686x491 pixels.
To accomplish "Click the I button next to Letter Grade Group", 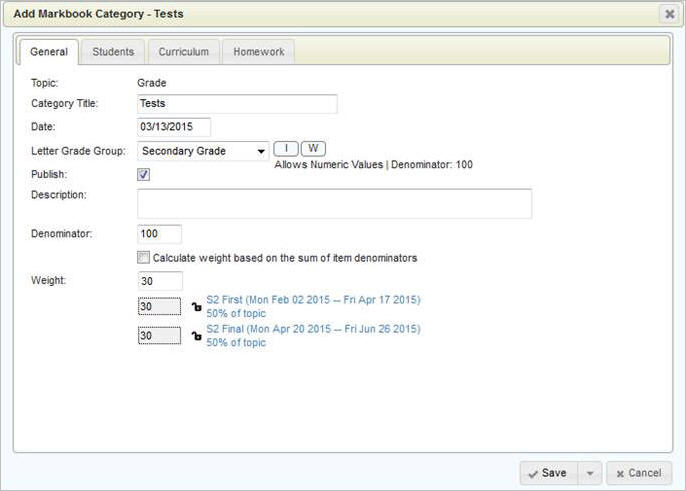I will 286,149.
